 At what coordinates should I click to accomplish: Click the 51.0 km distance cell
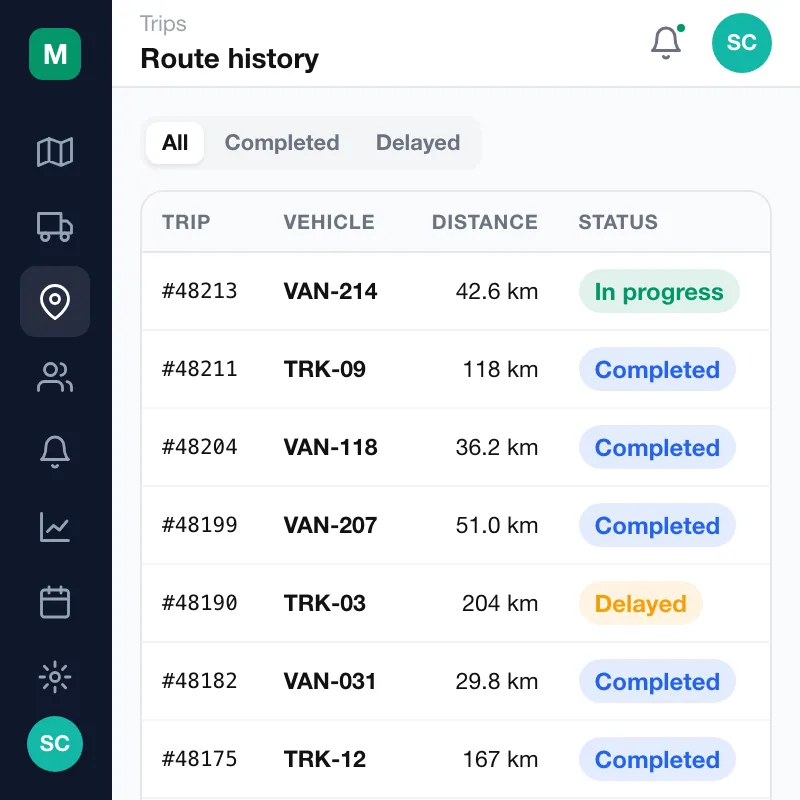497,526
